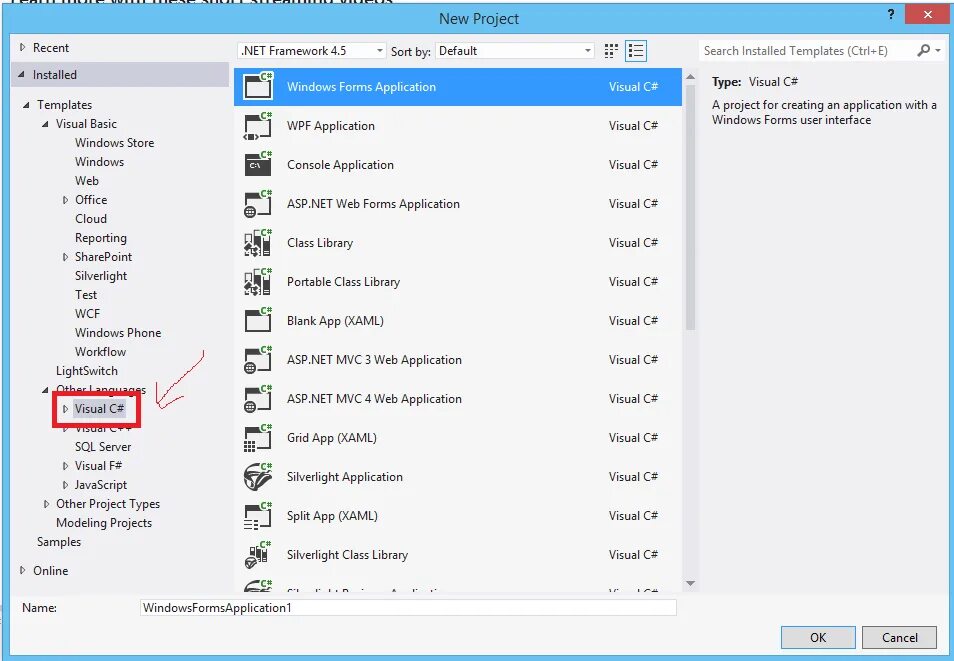The height and width of the screenshot is (661, 954).
Task: Click the ASP.NET MVC 4 Web Application icon
Action: [258, 398]
